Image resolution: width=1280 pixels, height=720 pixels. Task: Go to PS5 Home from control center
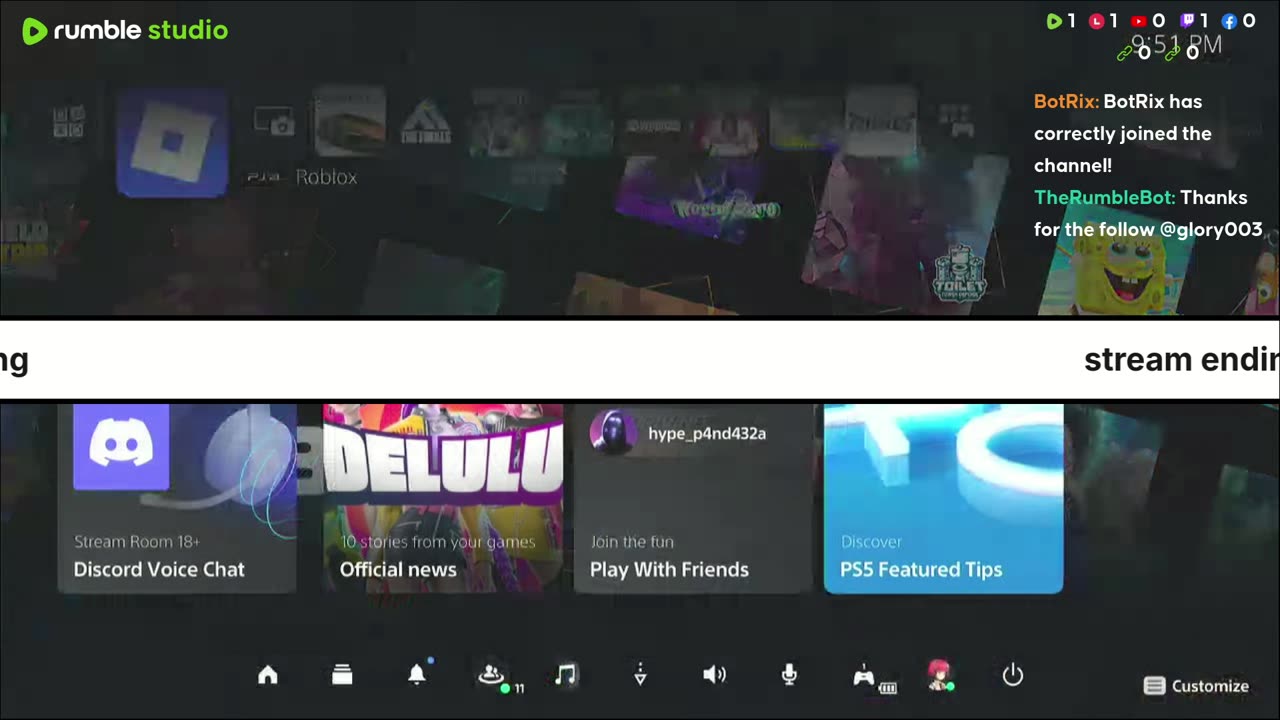(268, 675)
